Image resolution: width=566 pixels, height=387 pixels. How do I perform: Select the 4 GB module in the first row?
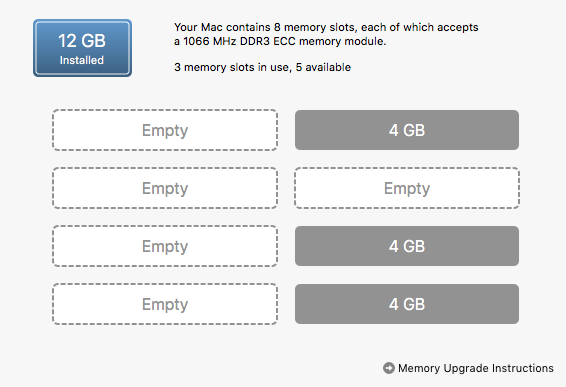(407, 130)
